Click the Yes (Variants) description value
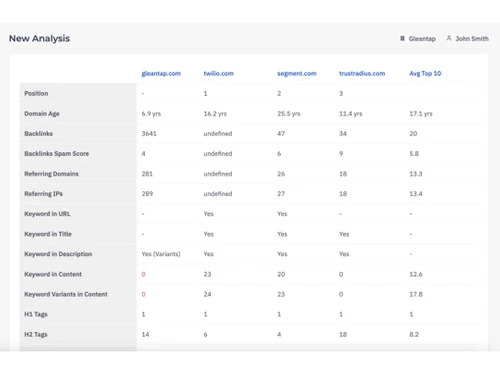The width and height of the screenshot is (500, 375). (161, 254)
